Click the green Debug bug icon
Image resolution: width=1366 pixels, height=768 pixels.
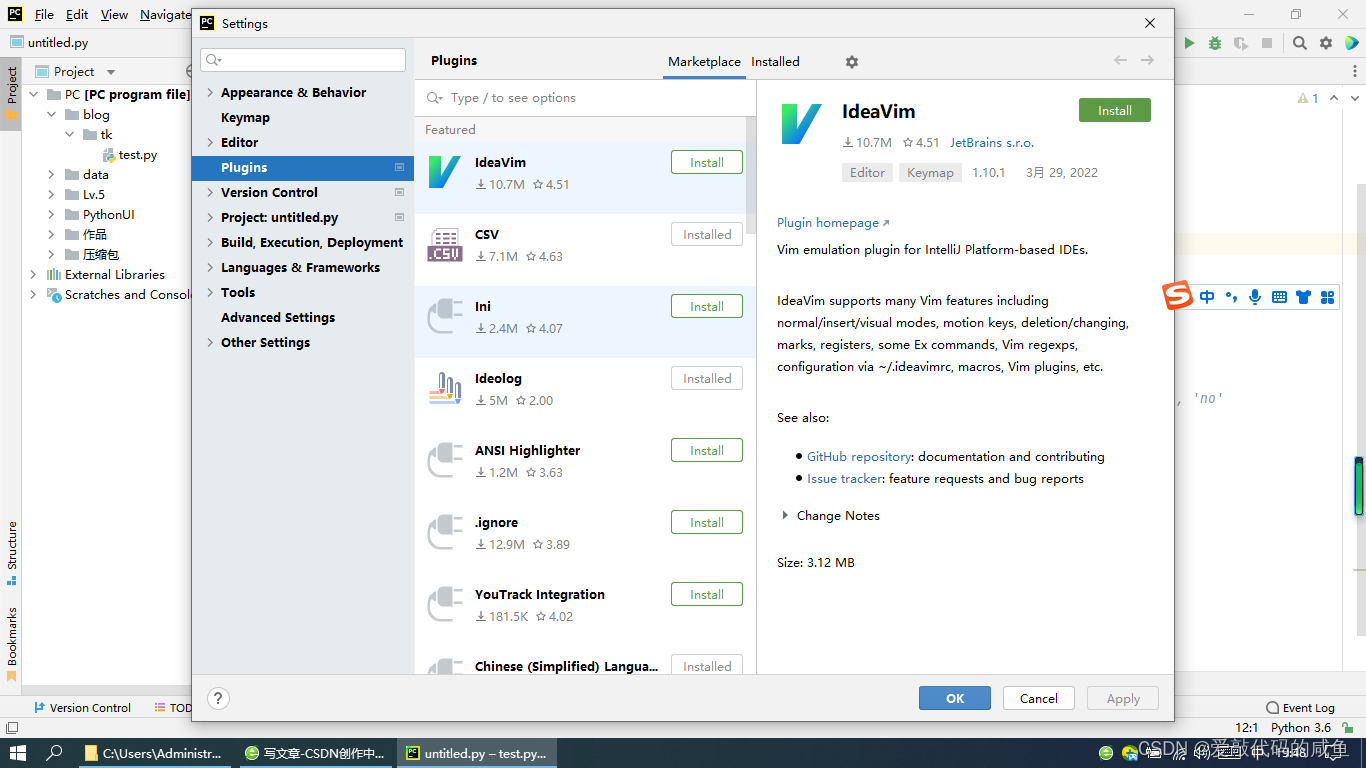(1215, 43)
